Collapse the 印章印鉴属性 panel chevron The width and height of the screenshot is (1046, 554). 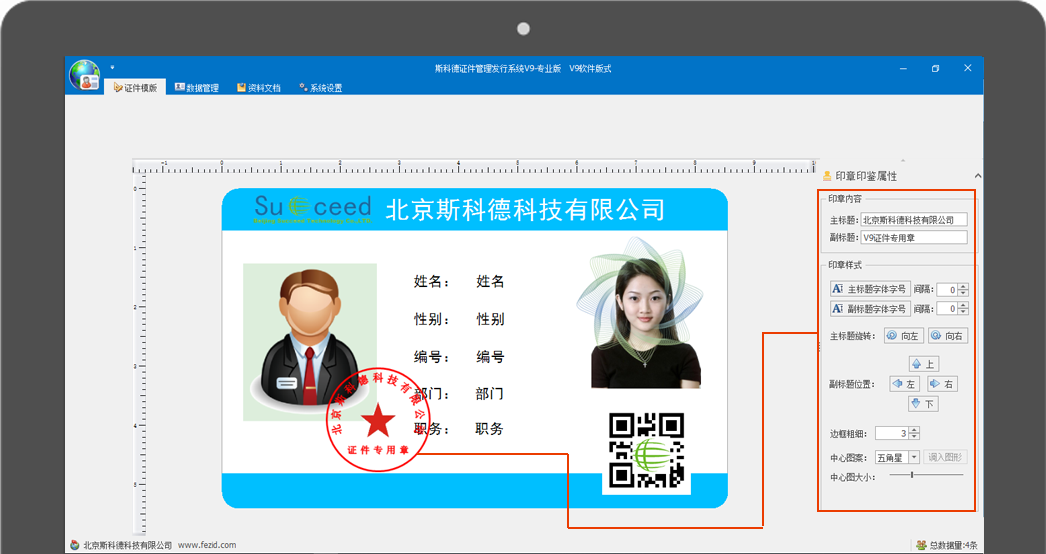click(977, 176)
